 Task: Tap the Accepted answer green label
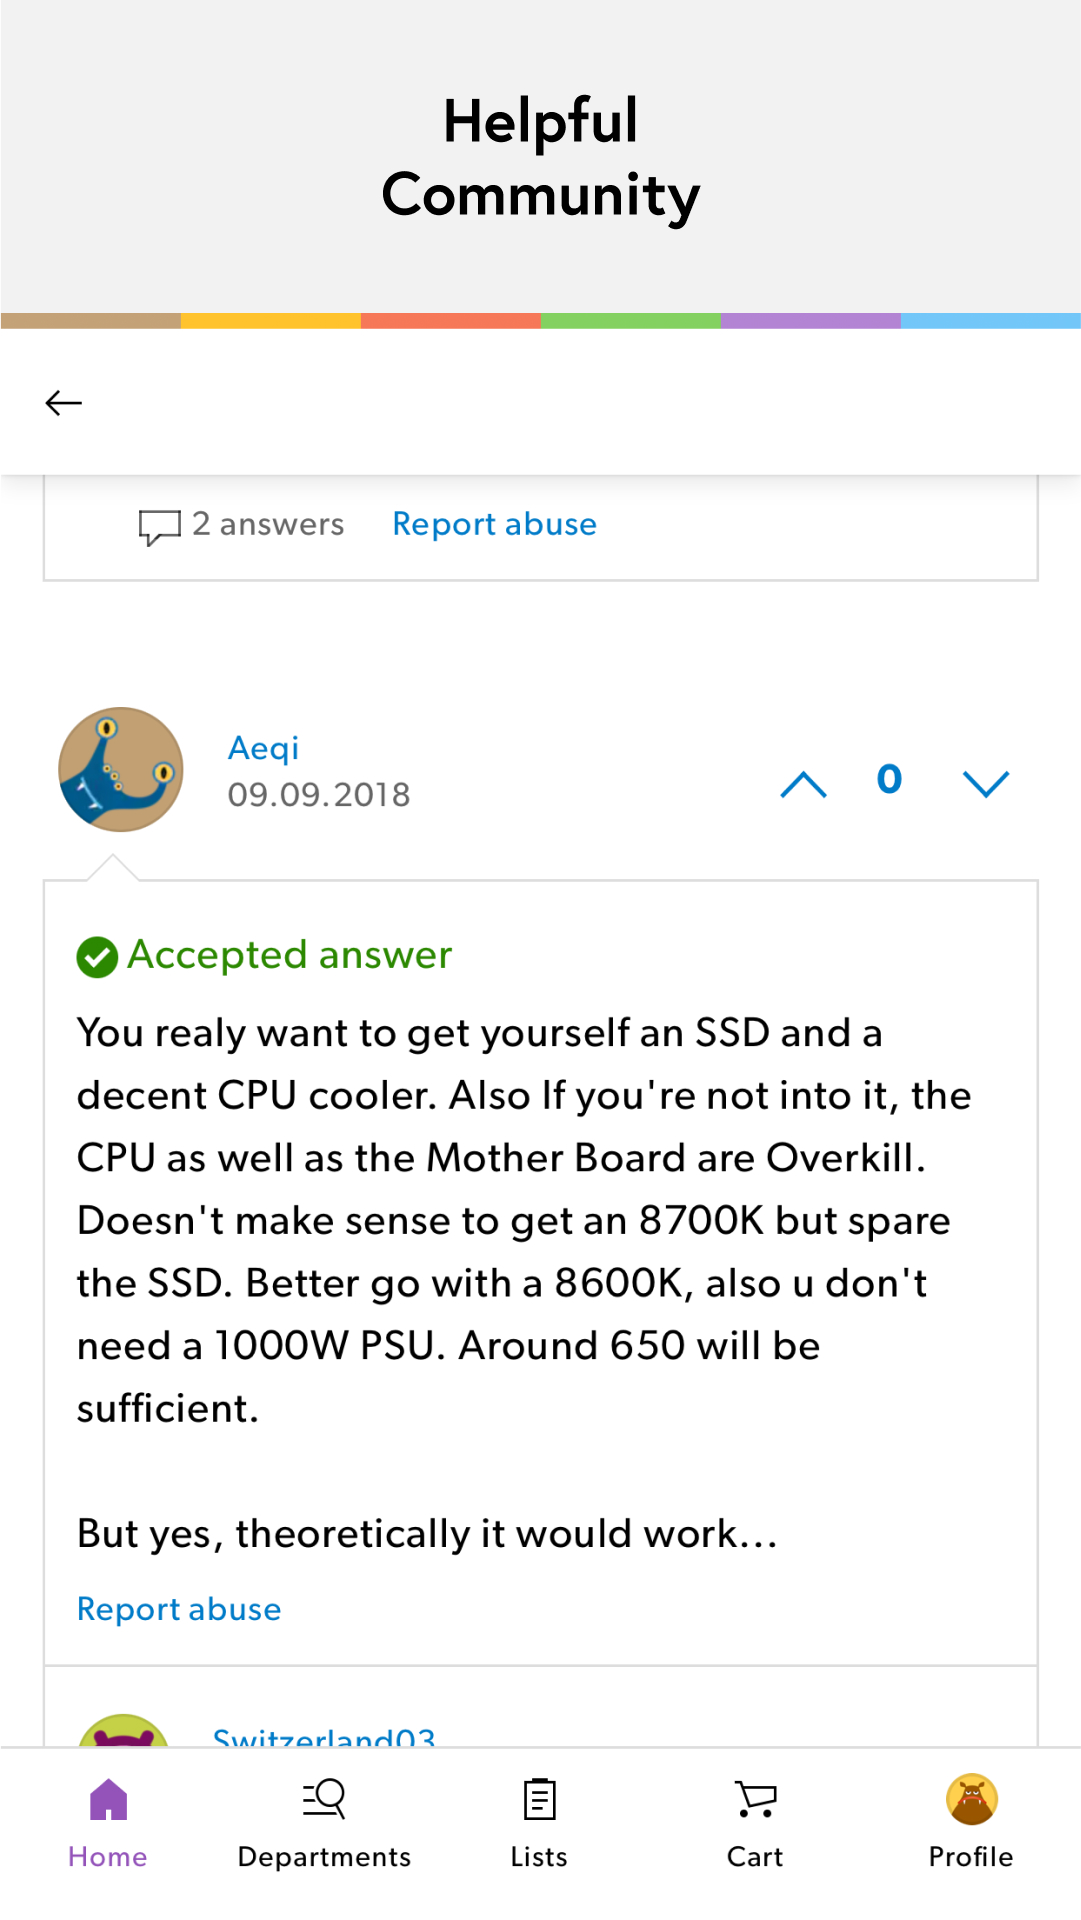click(290, 955)
